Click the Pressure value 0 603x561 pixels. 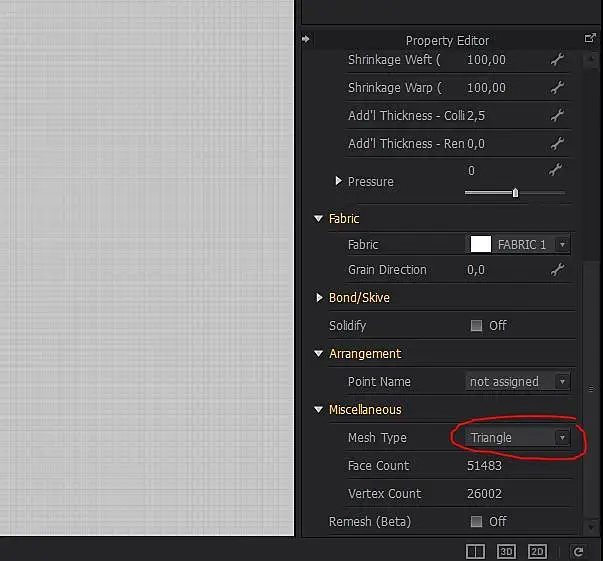tap(471, 170)
